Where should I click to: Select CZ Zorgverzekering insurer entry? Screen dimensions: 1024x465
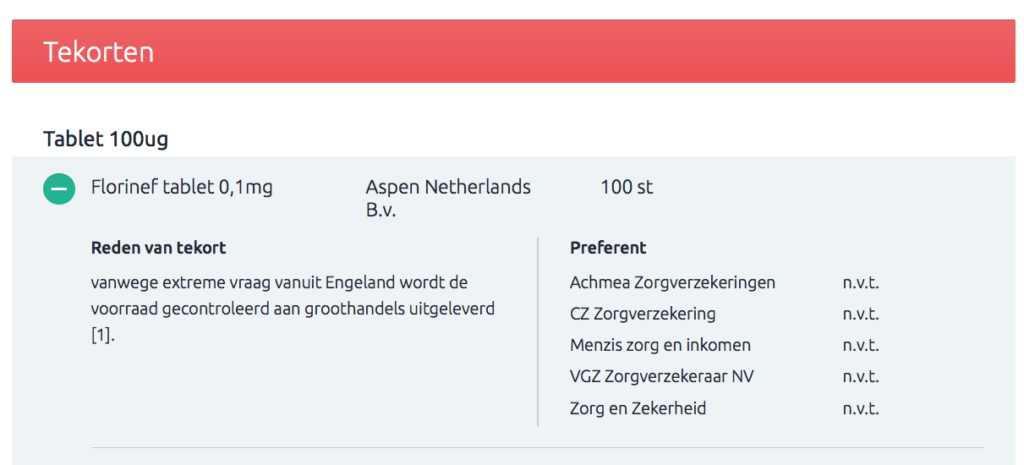tap(643, 314)
